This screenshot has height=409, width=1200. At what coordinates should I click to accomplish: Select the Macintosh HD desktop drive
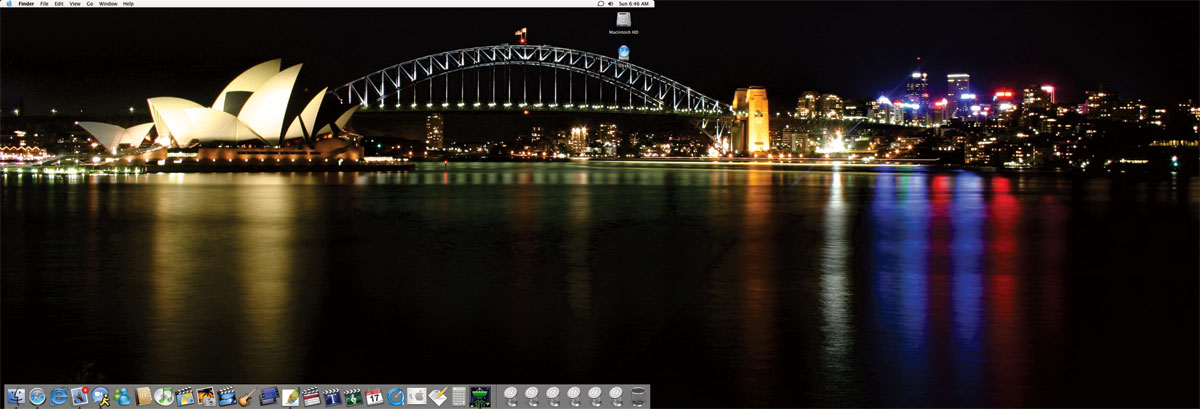point(624,20)
